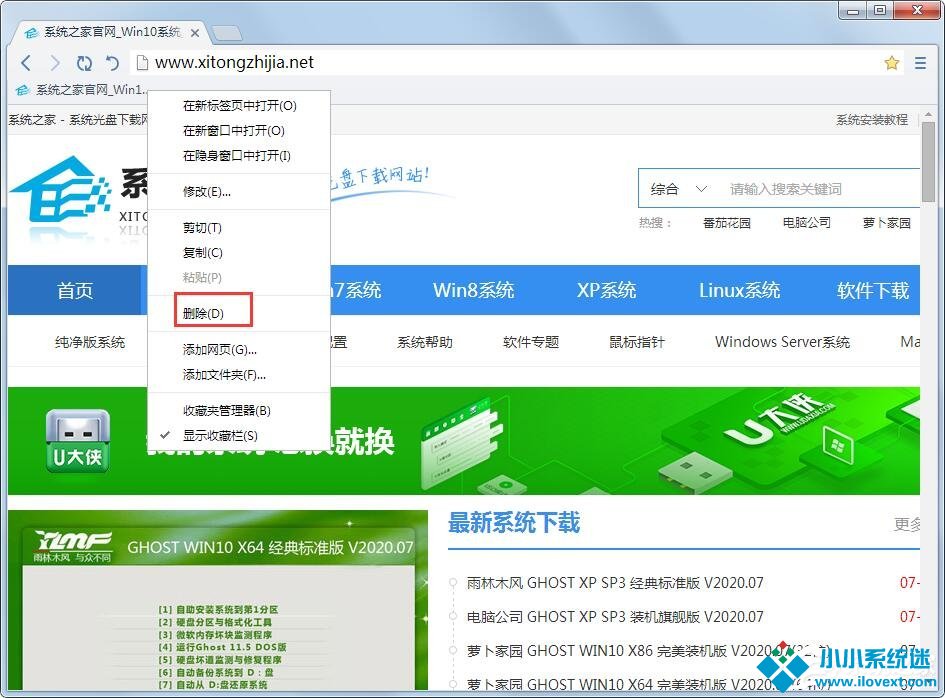Open the Windows Server系统 sub-navigation link
The height and width of the screenshot is (698, 945).
coord(782,342)
